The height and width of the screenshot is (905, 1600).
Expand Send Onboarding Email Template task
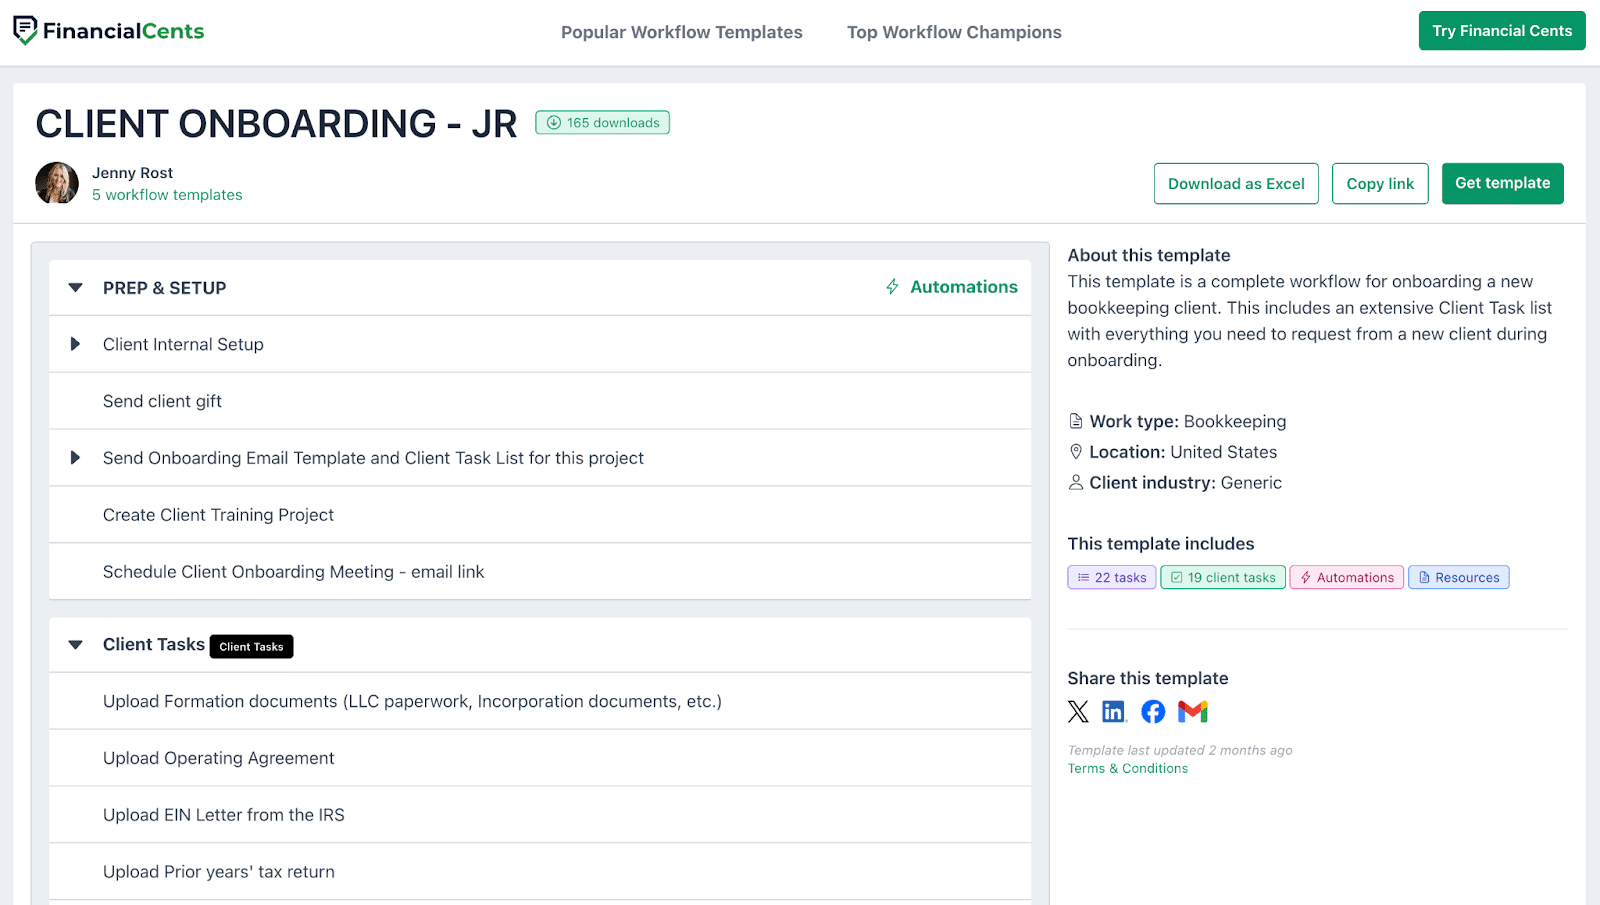click(75, 458)
